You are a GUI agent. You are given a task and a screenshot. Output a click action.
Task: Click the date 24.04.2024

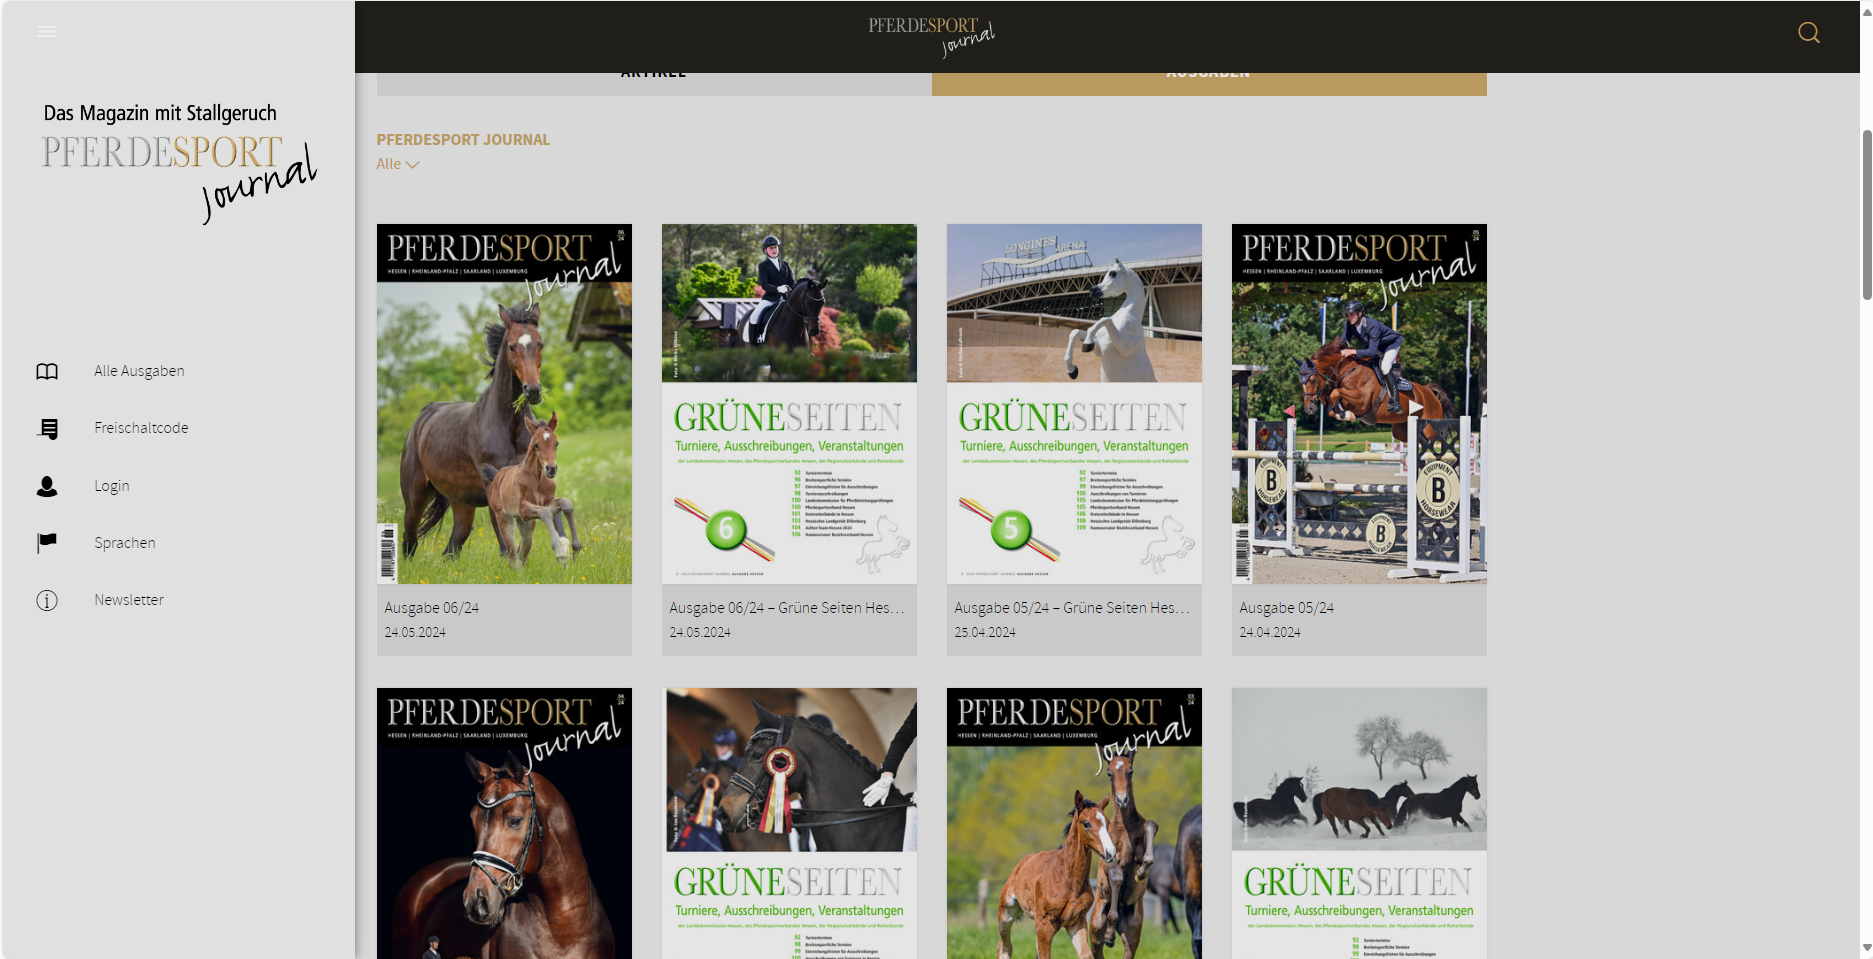(x=1270, y=633)
